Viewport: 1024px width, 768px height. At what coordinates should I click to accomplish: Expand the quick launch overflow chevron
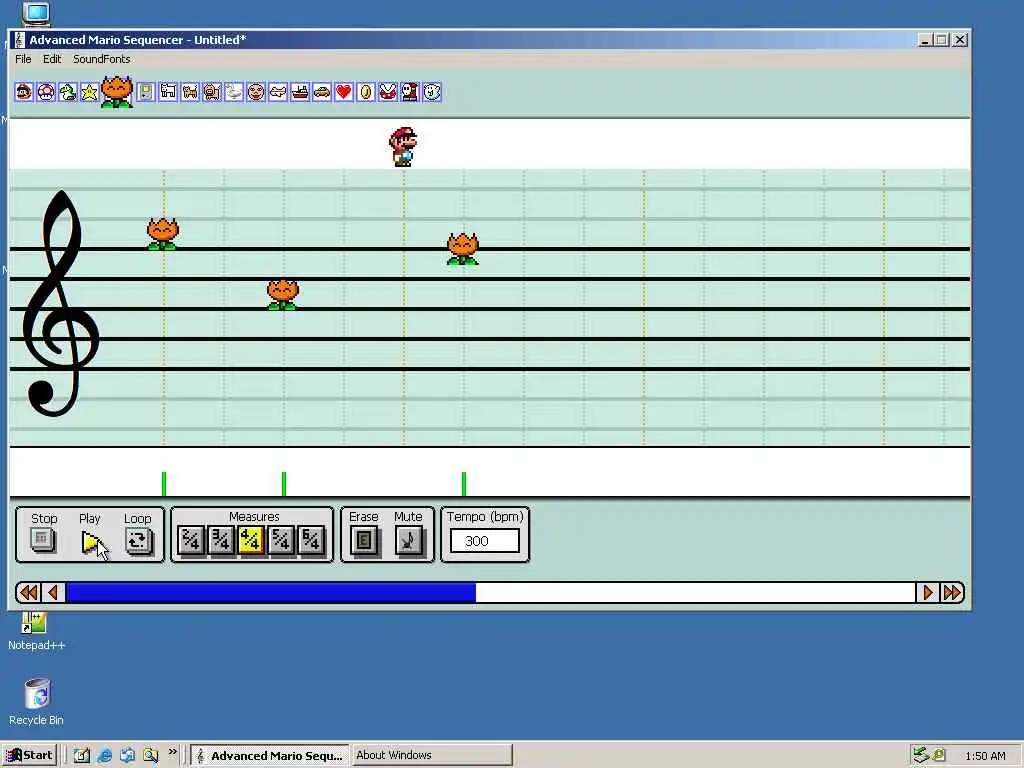[x=172, y=752]
